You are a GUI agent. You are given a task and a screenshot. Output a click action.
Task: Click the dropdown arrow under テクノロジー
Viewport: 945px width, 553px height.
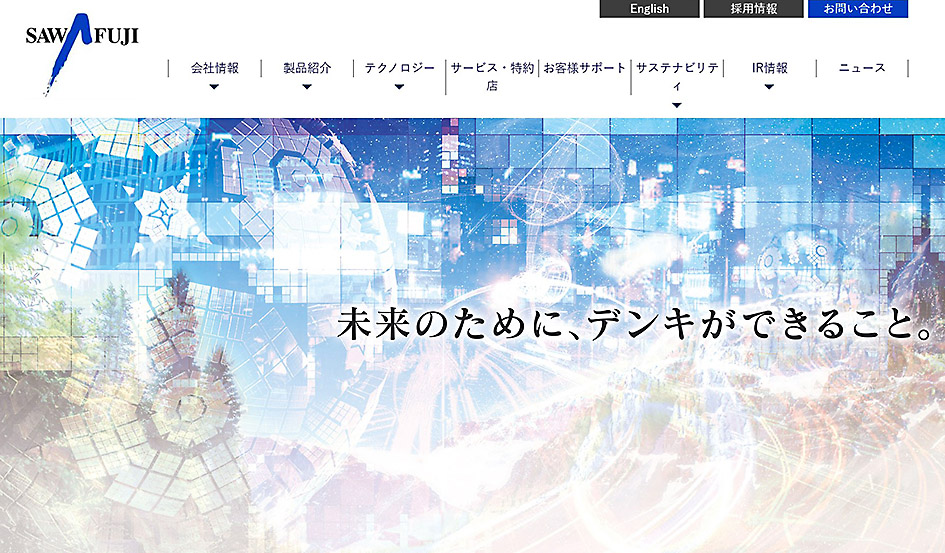[399, 87]
